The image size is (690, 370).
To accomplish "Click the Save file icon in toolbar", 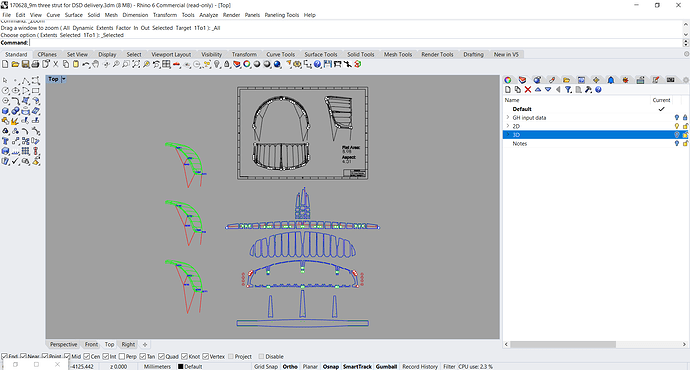I will pos(26,64).
